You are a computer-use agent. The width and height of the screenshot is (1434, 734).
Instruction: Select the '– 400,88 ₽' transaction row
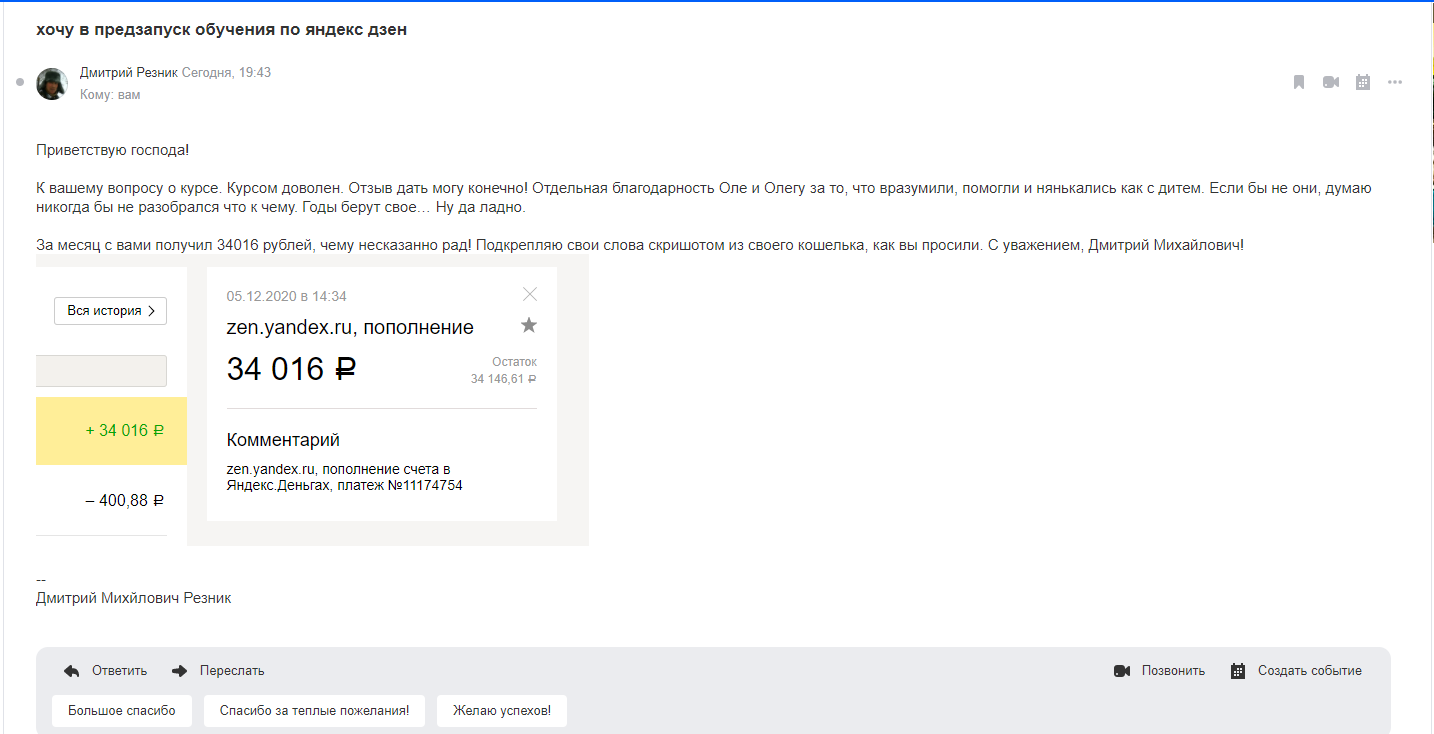click(111, 500)
